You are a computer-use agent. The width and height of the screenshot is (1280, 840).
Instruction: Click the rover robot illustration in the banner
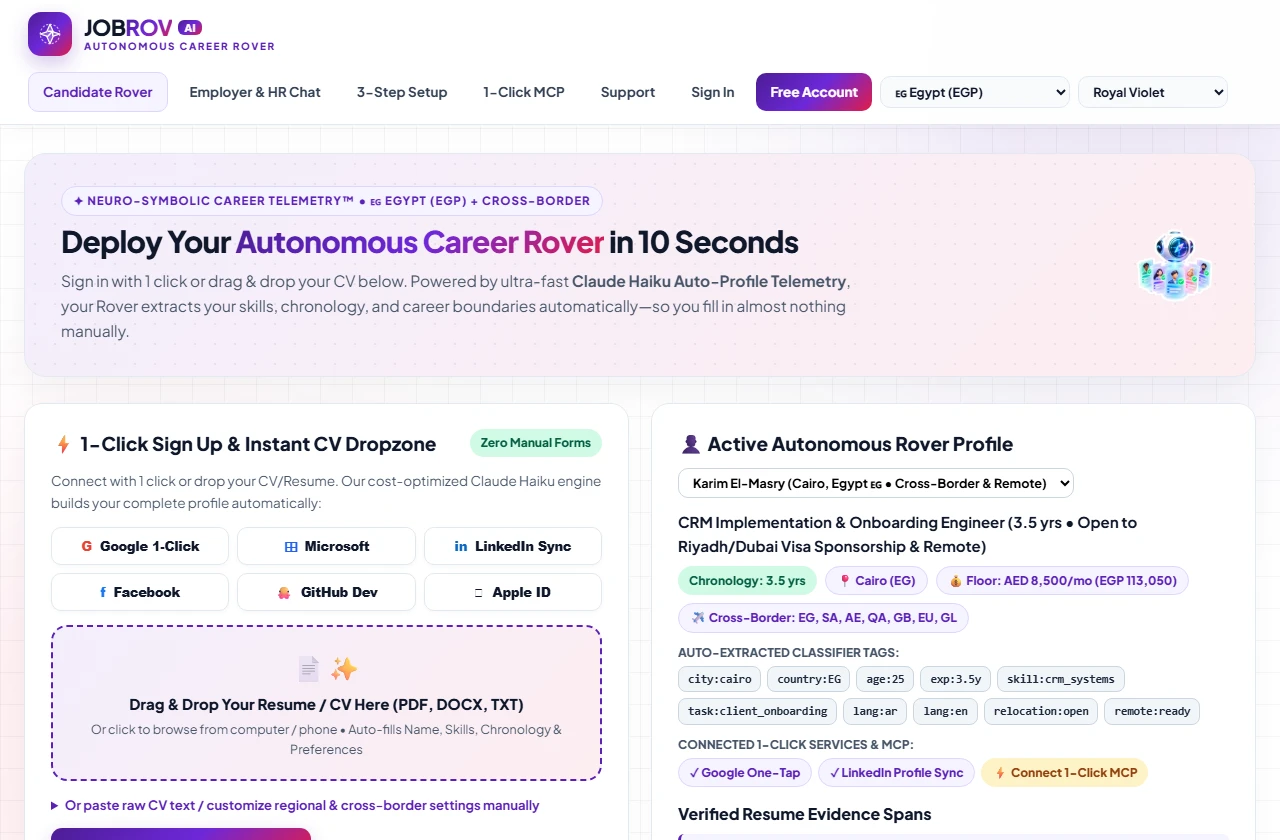pyautogui.click(x=1175, y=265)
